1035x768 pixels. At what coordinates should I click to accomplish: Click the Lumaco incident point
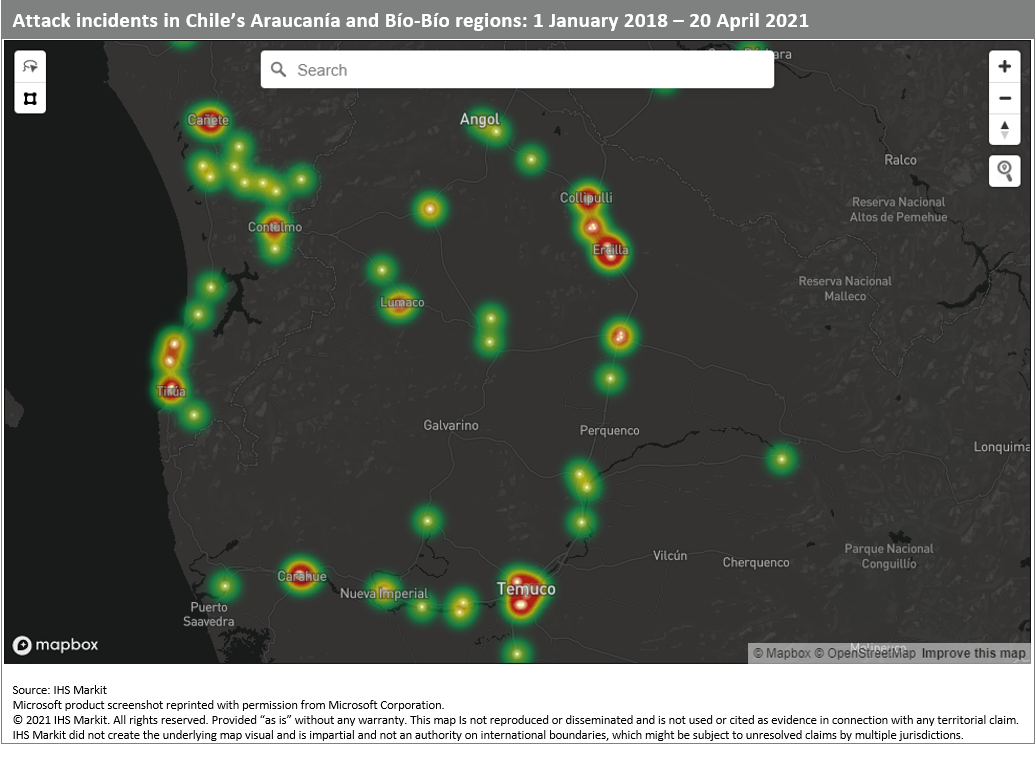[x=400, y=302]
